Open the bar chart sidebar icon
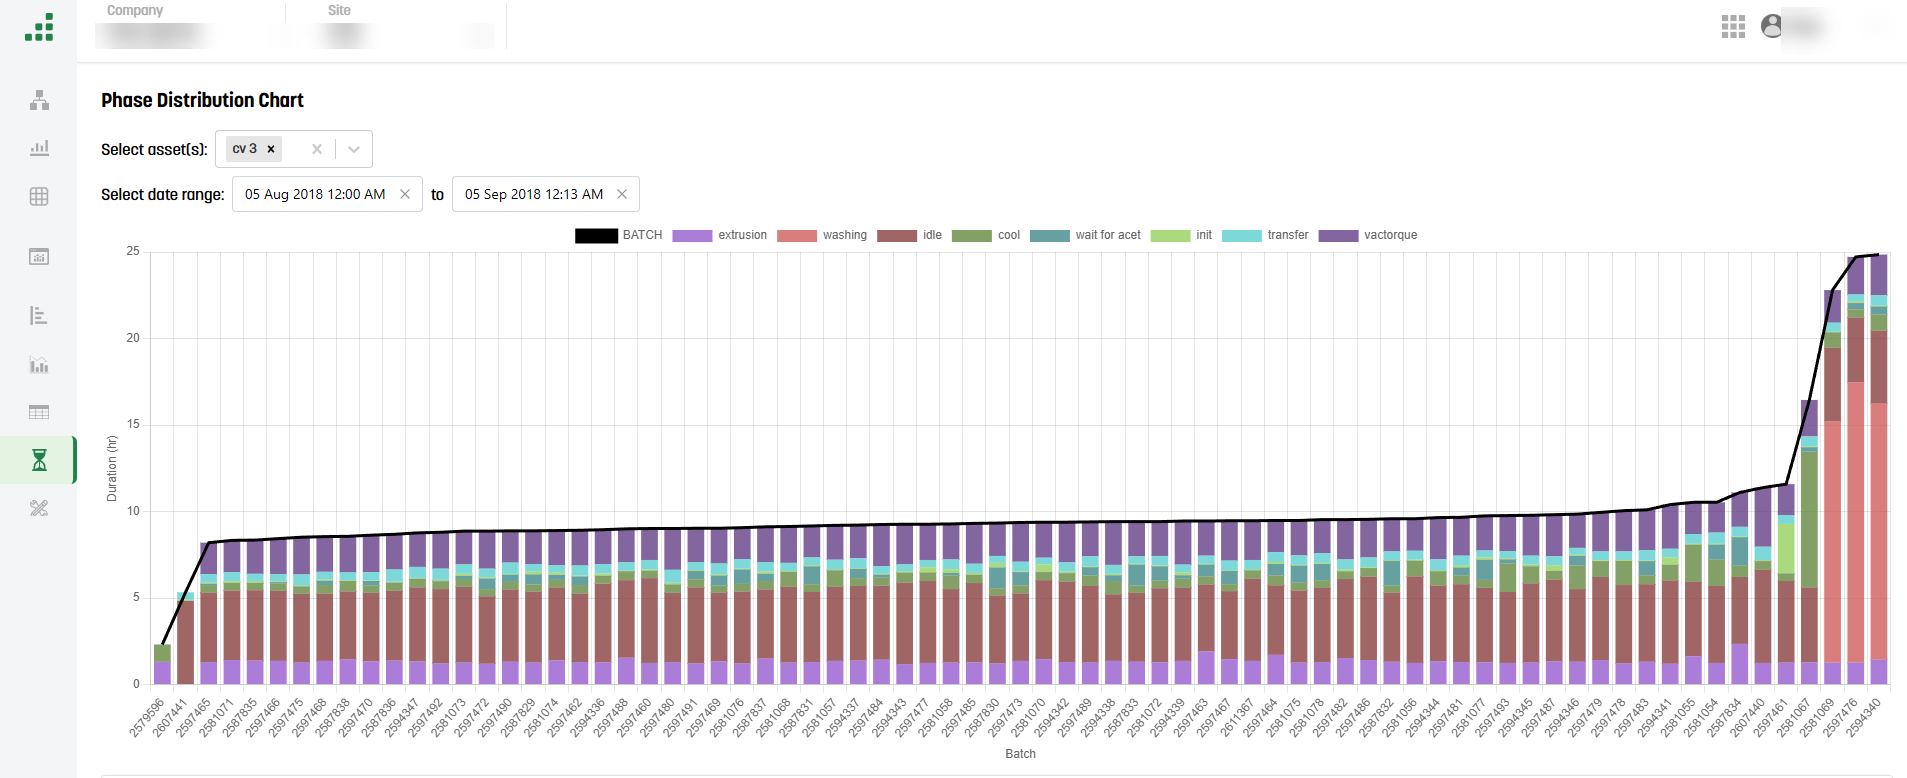Image resolution: width=1907 pixels, height=778 pixels. 39,148
